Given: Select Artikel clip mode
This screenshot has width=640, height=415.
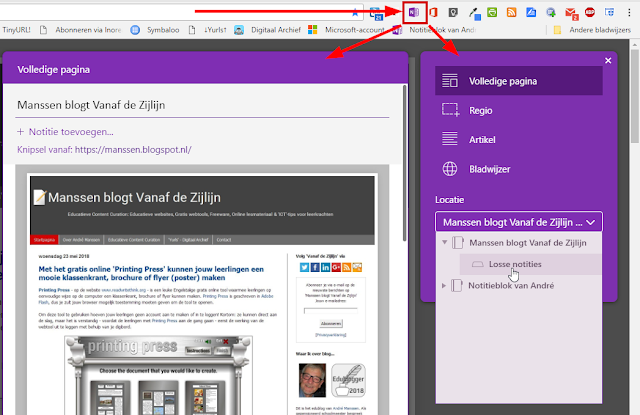Looking at the screenshot, I should [x=519, y=140].
